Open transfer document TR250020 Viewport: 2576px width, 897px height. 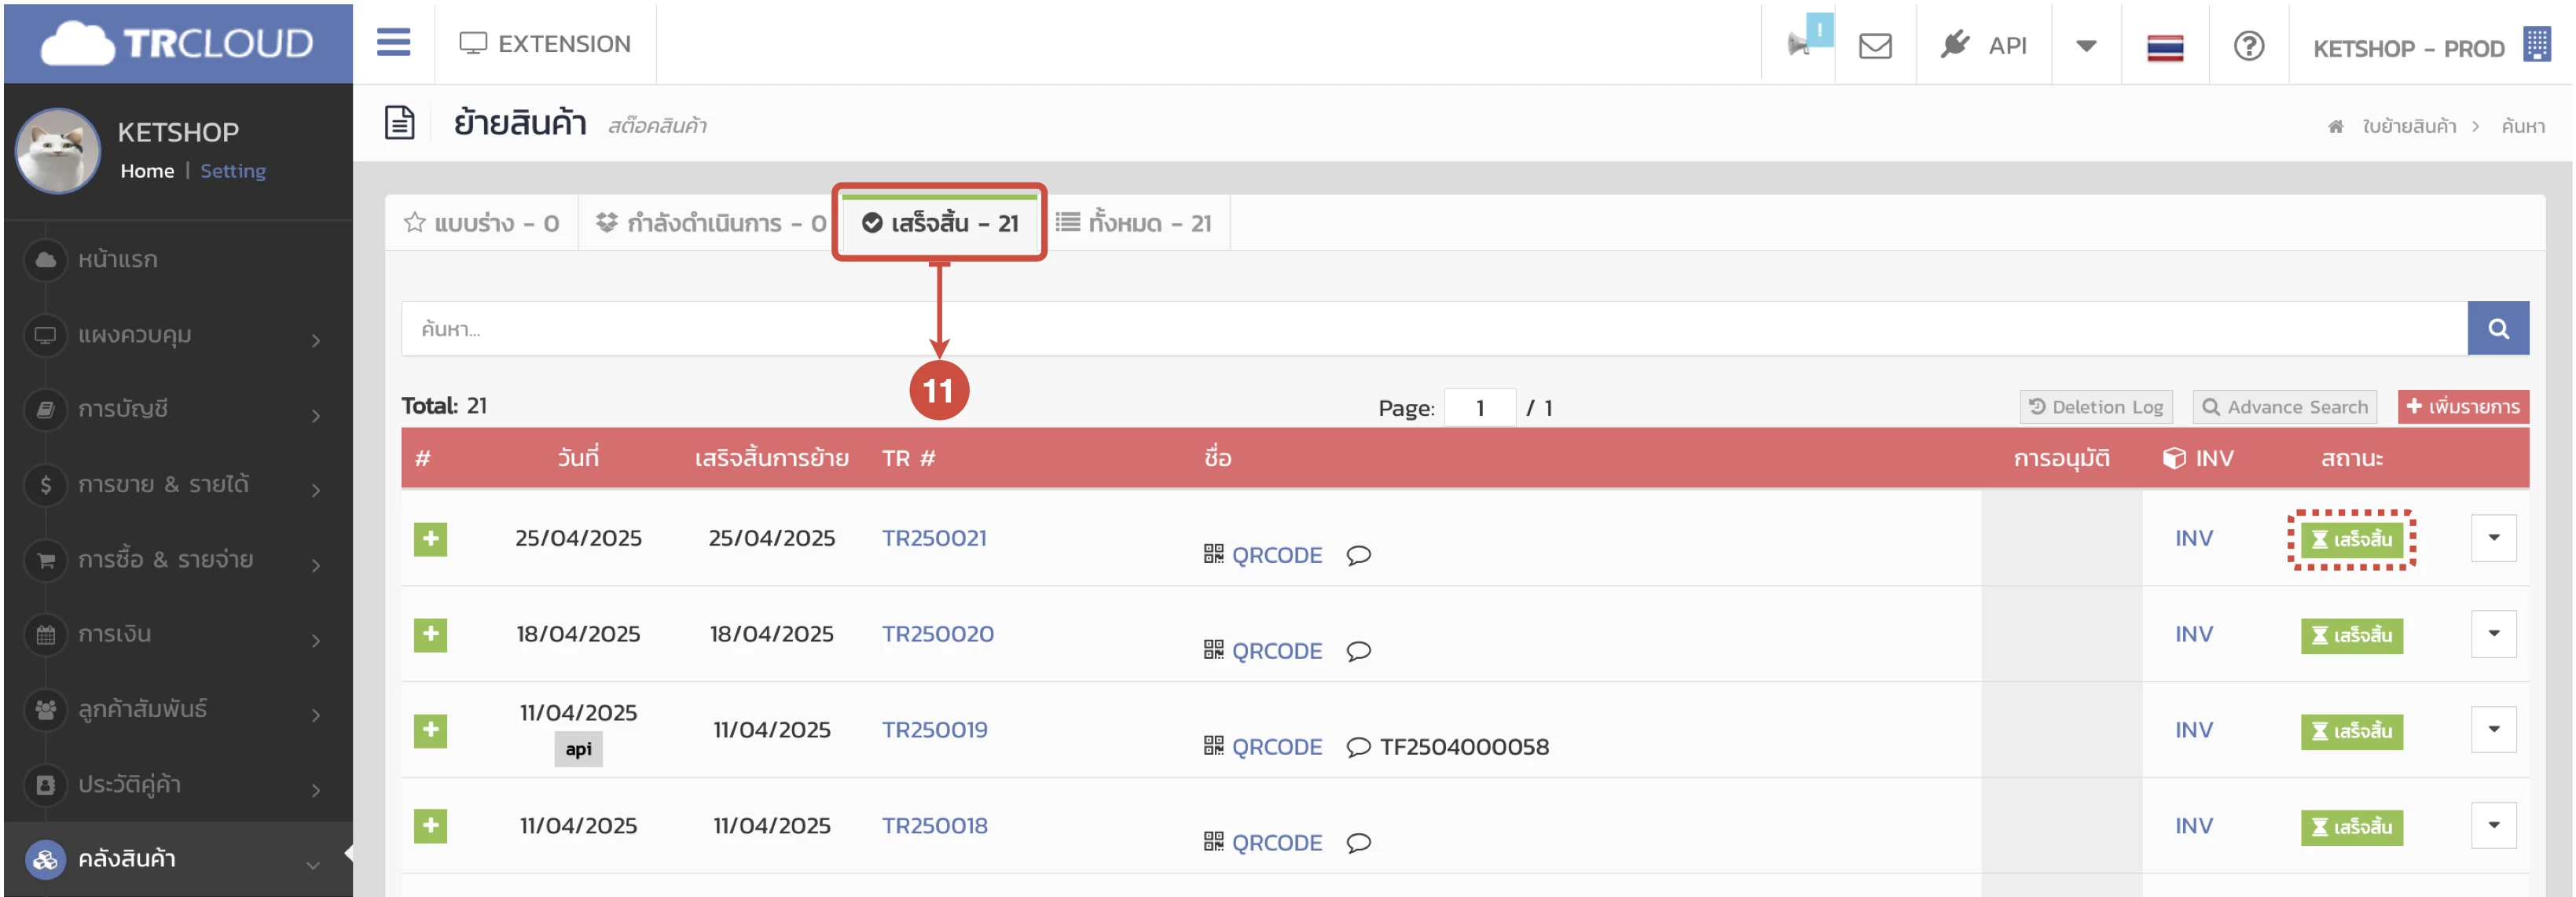tap(937, 634)
